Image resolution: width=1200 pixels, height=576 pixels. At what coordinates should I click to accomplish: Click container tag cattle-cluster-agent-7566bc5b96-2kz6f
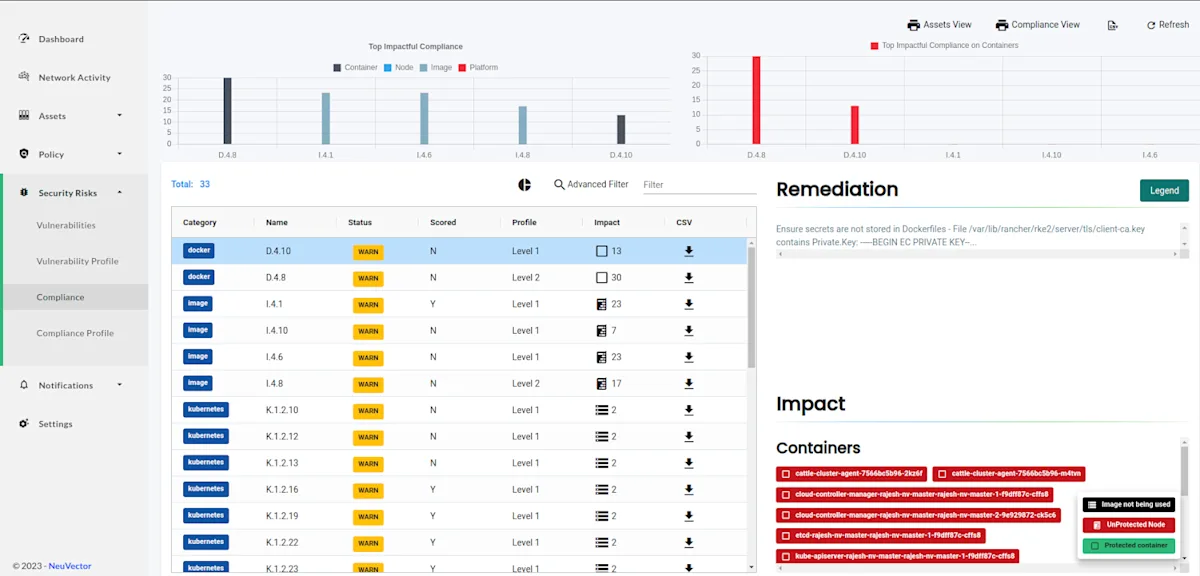852,474
